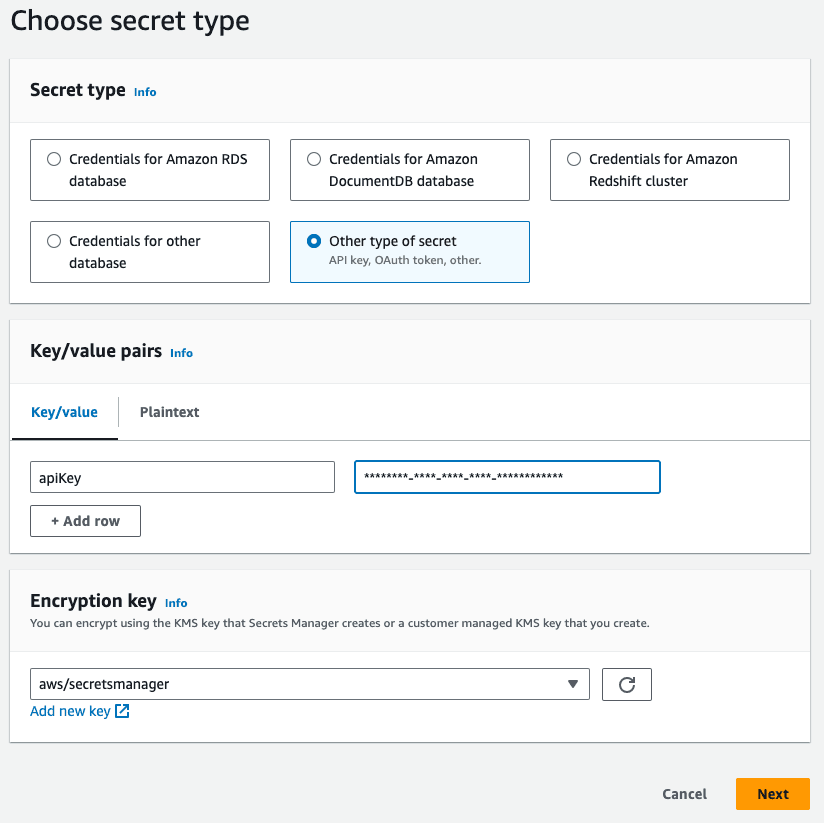This screenshot has height=823, width=824.
Task: Switch to the Key/value tab
Action: [x=65, y=412]
